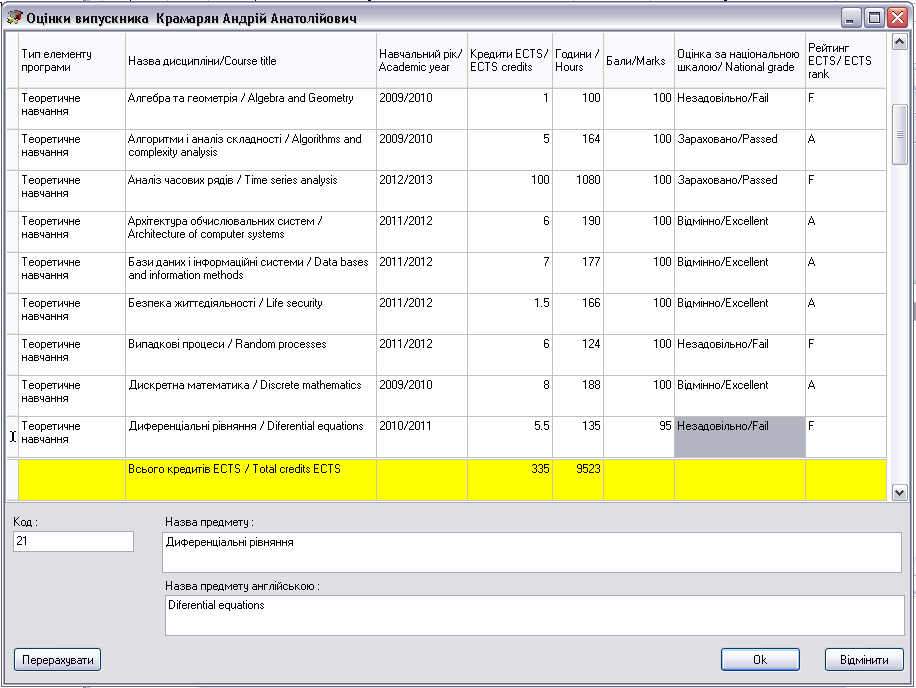Cancel with the Відмінити button
Viewport: 916px width, 688px height.
click(x=864, y=660)
